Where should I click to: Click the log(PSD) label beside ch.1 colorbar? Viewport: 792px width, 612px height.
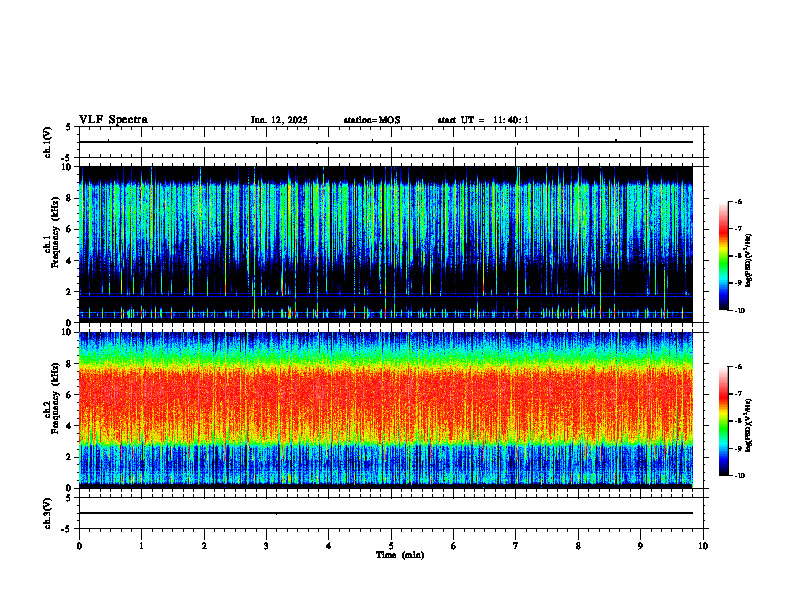pos(749,260)
